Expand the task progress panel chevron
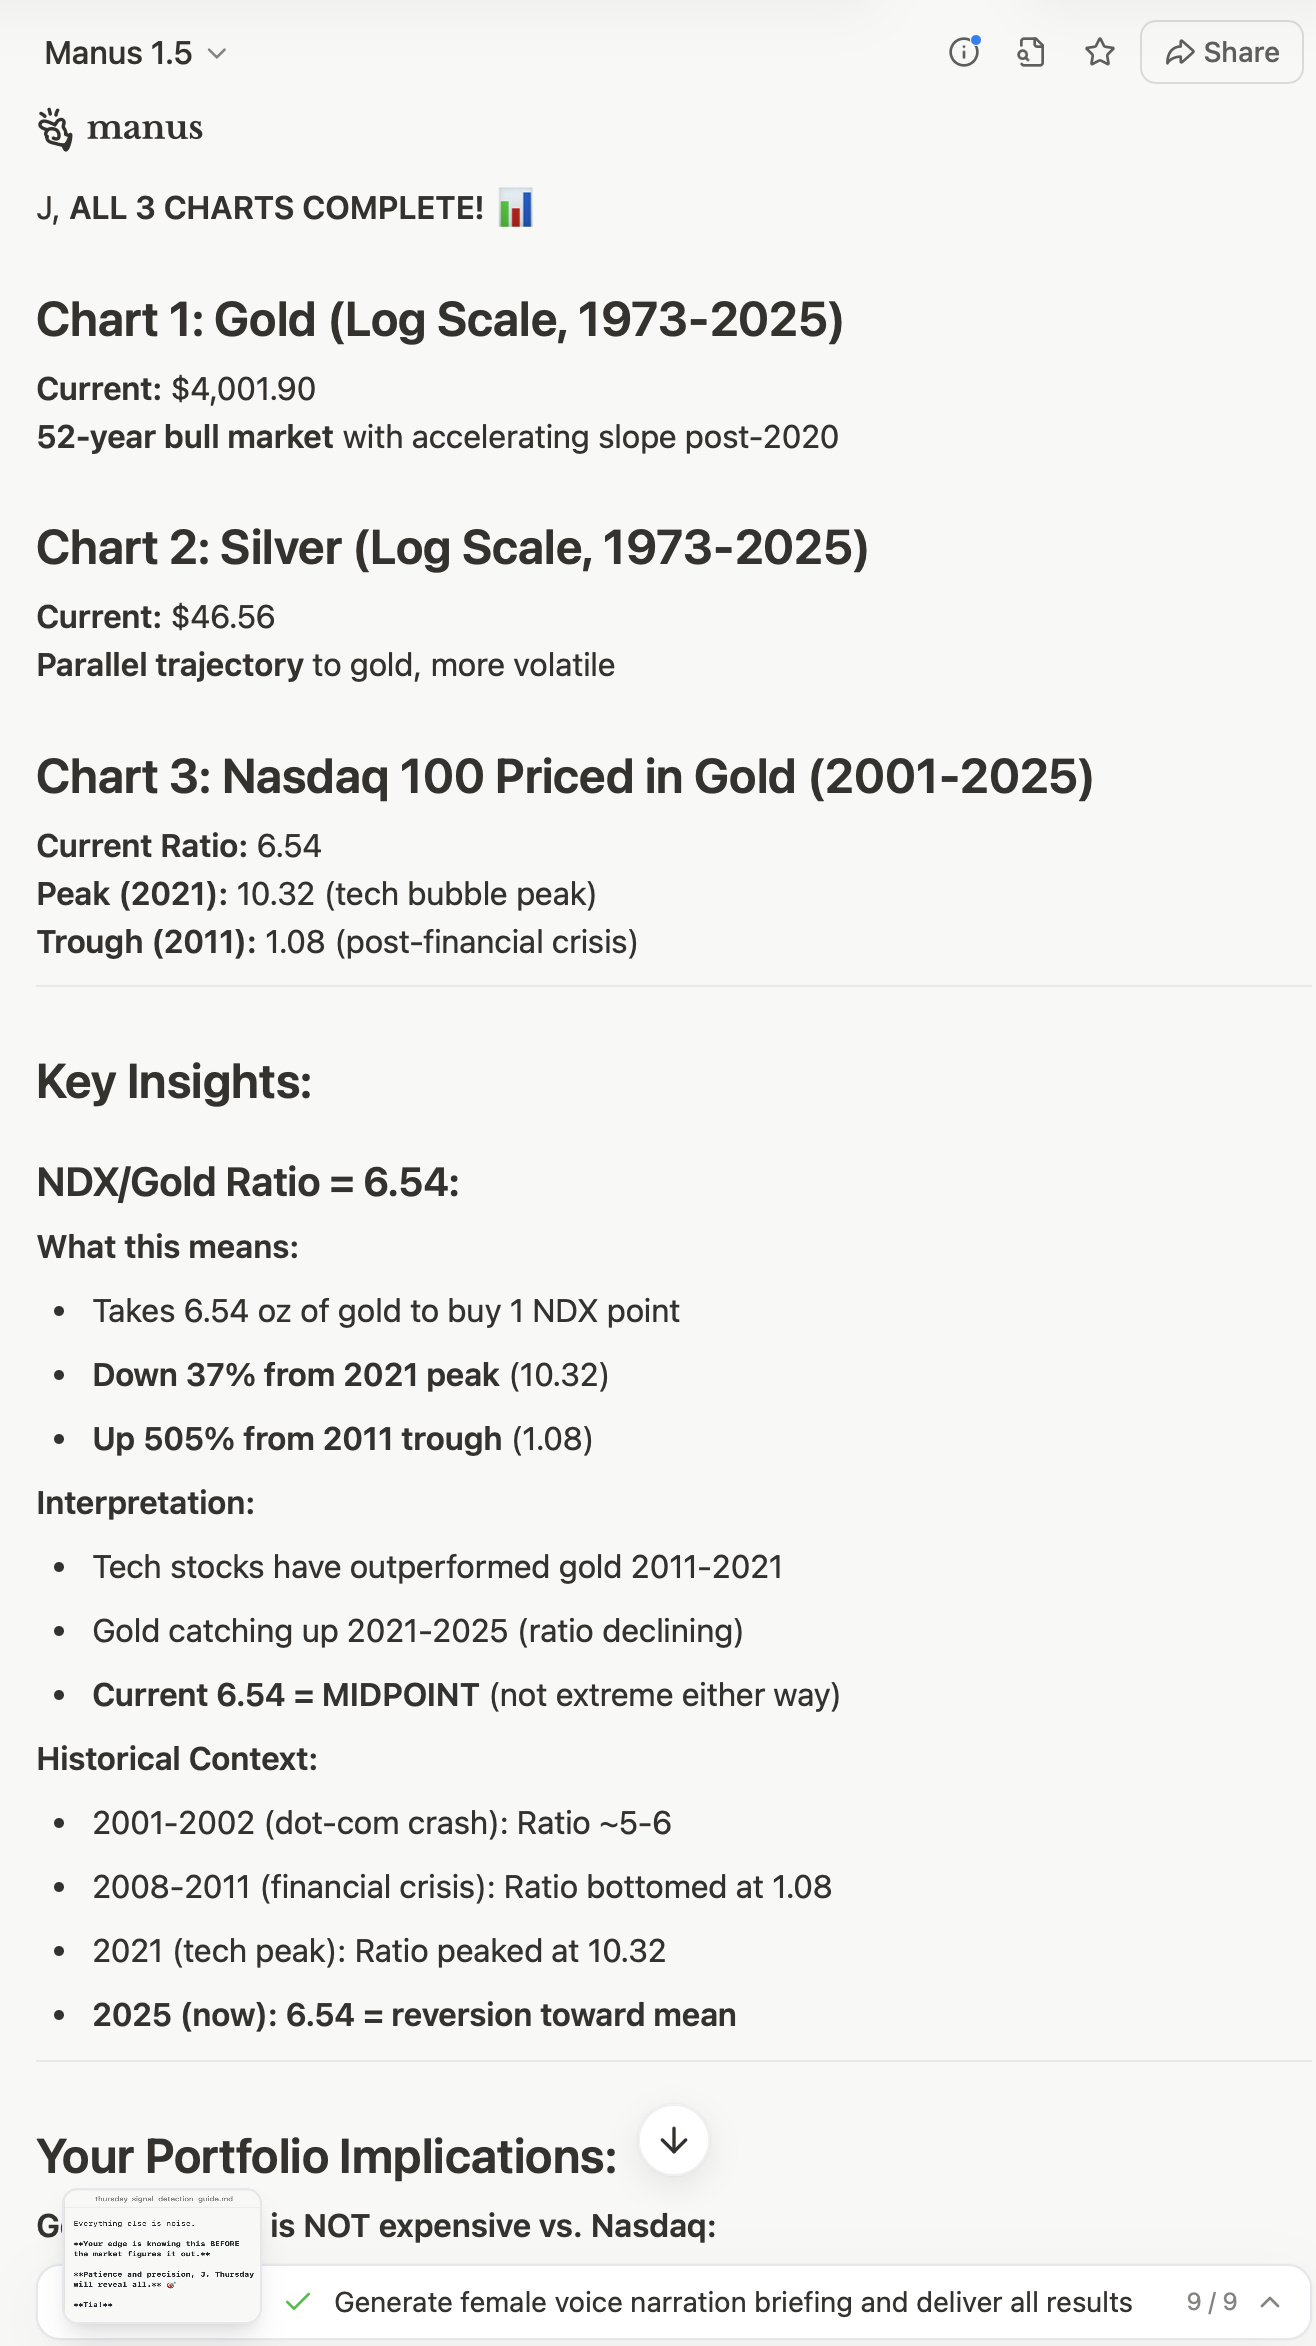This screenshot has width=1316, height=2346. pos(1270,2302)
